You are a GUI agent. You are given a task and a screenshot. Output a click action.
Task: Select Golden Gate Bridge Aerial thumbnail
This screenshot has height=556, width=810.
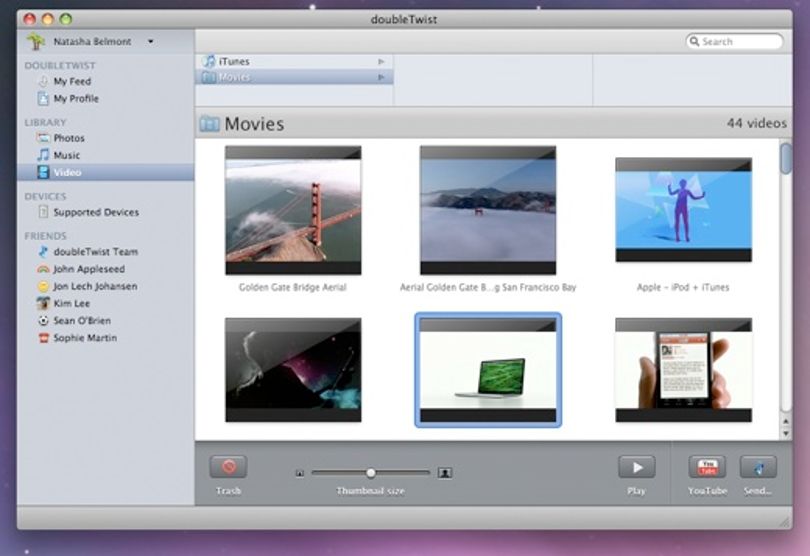point(293,210)
